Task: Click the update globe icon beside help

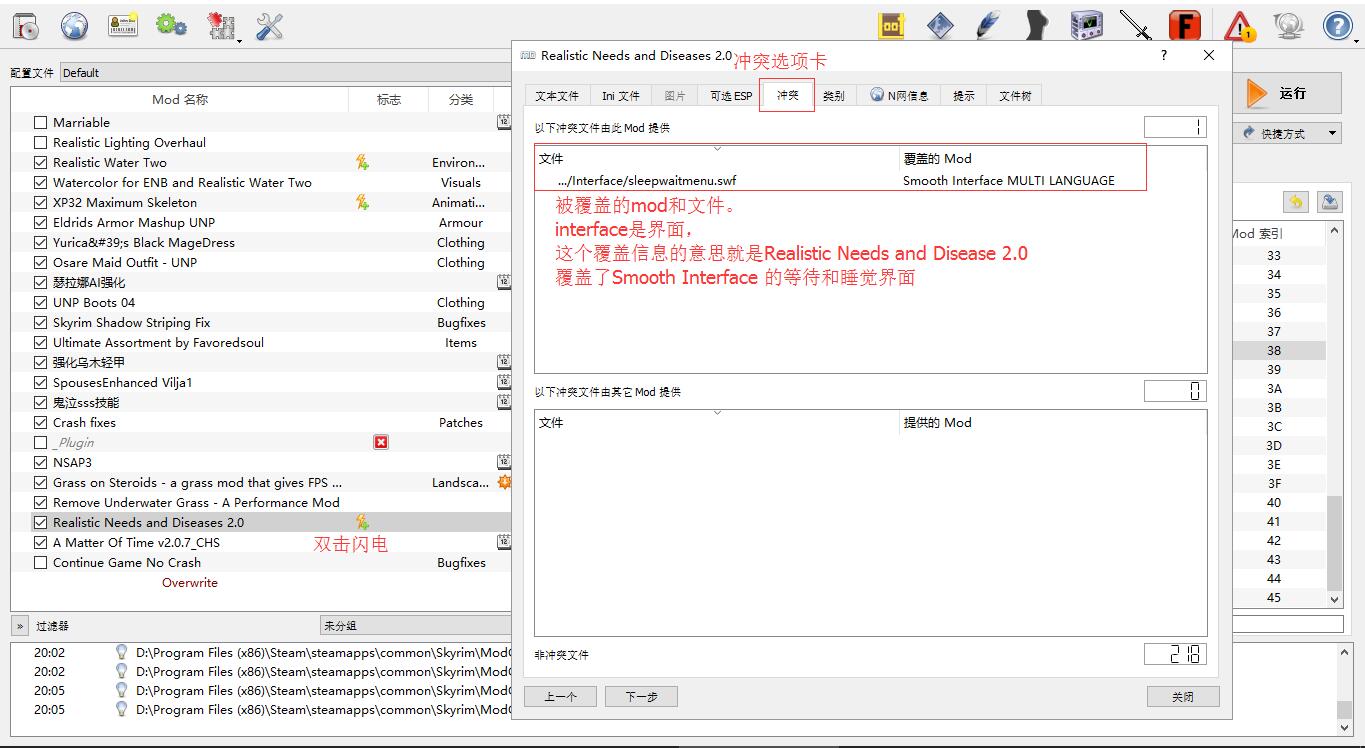Action: click(1288, 26)
